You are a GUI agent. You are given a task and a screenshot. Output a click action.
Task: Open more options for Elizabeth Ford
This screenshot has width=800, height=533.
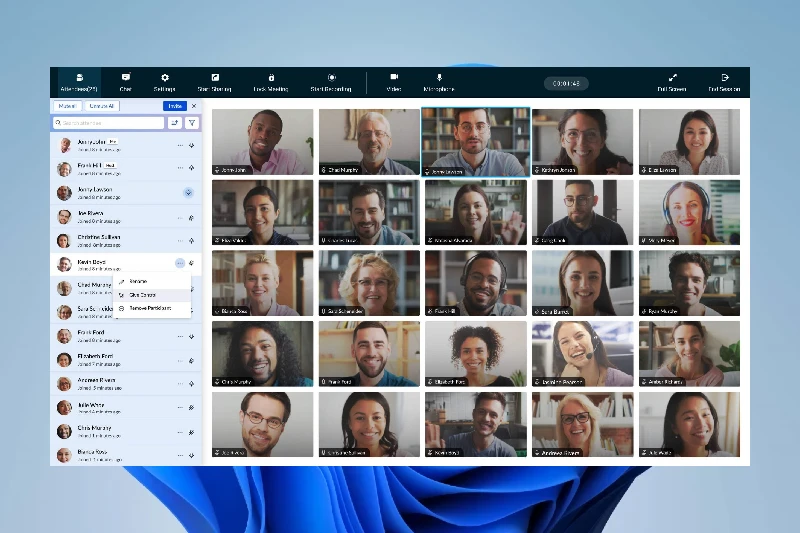[180, 361]
